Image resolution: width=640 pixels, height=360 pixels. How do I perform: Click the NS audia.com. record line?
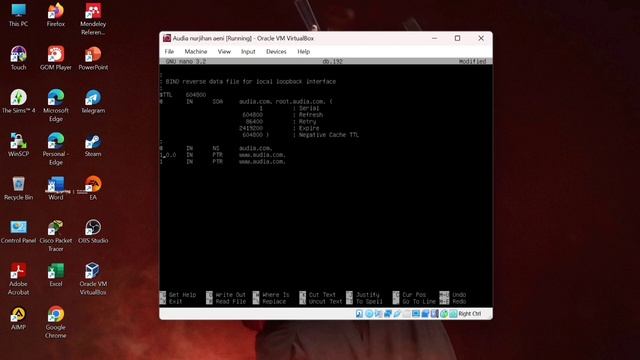click(x=216, y=148)
